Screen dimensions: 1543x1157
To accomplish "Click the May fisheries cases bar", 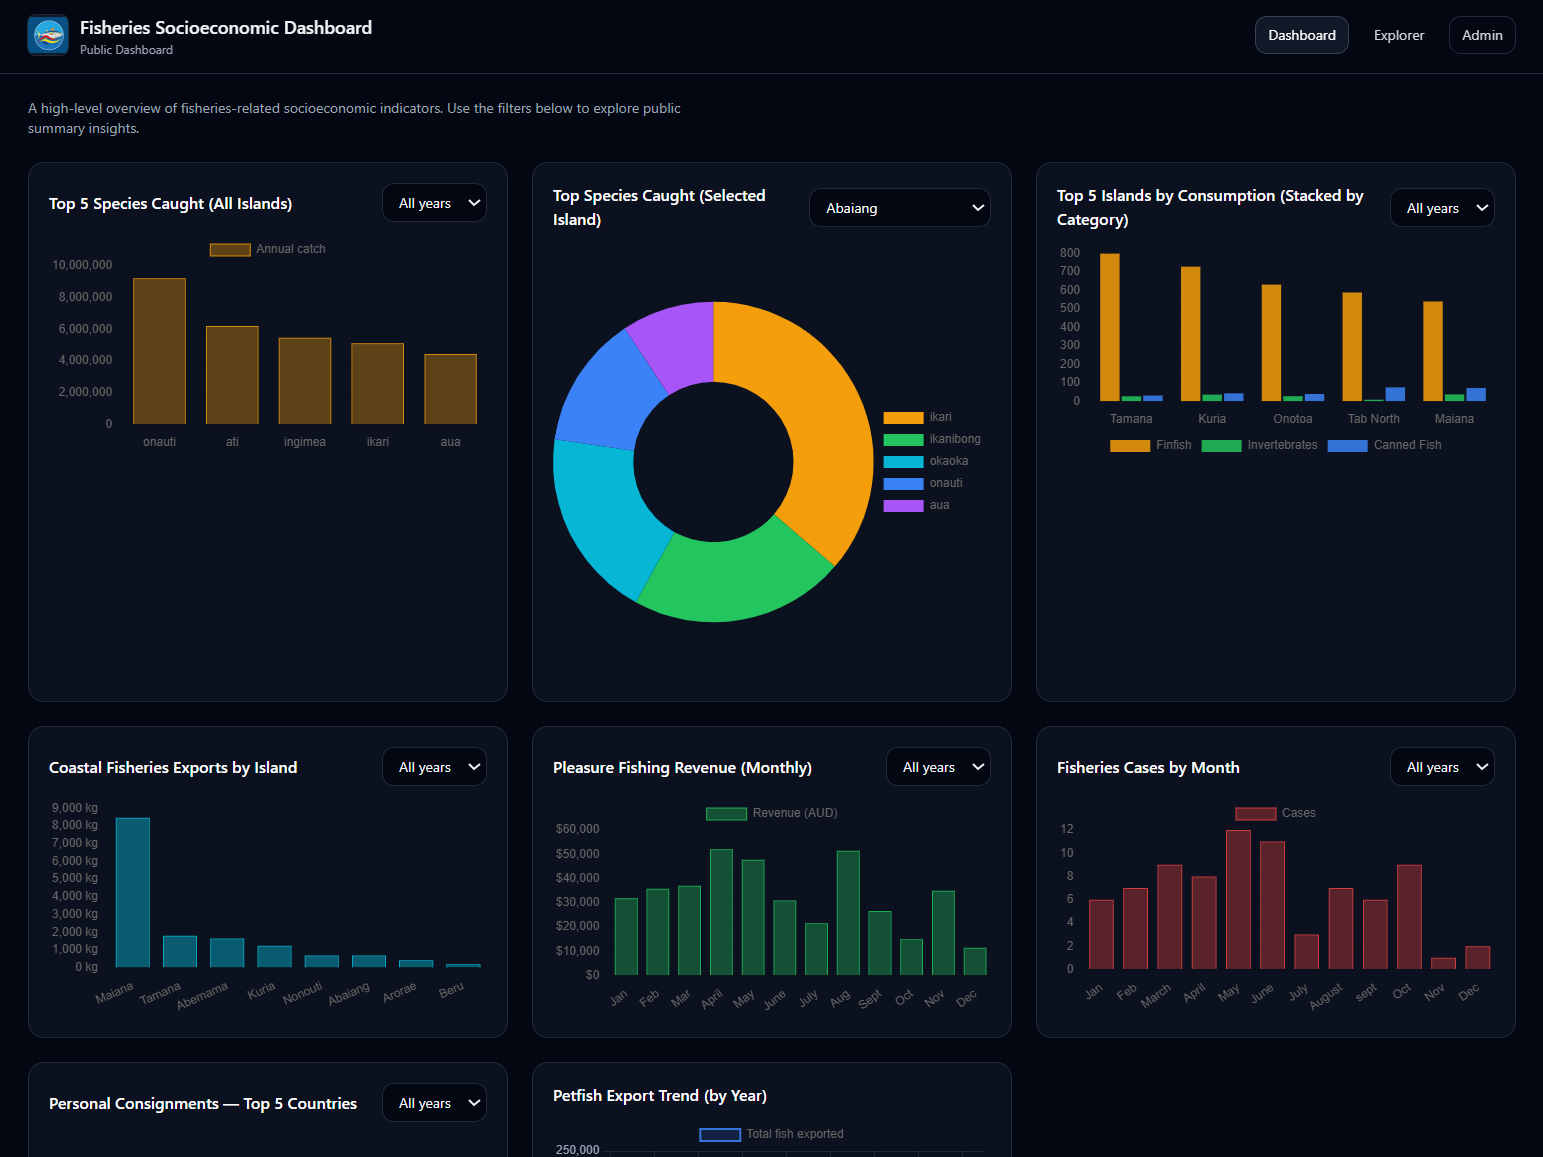I will 1238,899.
